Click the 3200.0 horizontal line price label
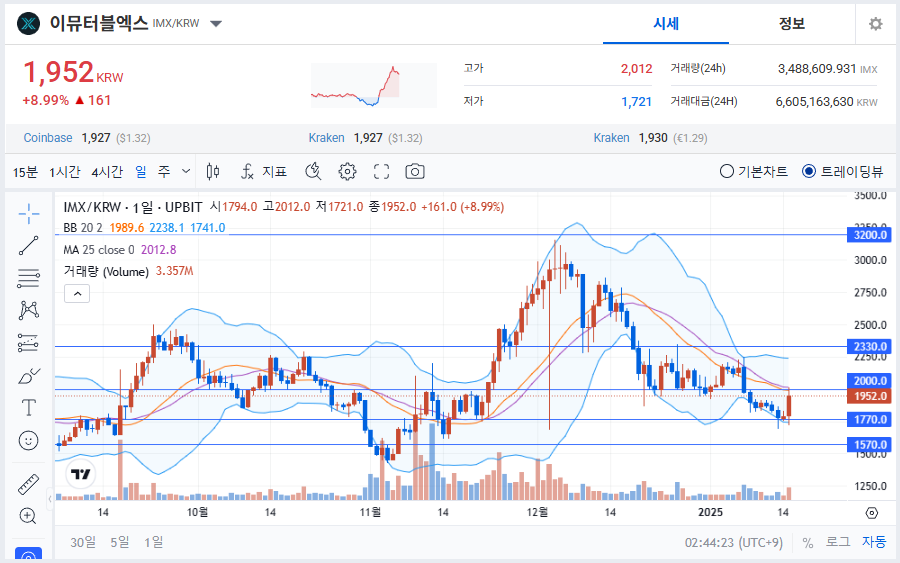This screenshot has width=900, height=563. point(866,235)
